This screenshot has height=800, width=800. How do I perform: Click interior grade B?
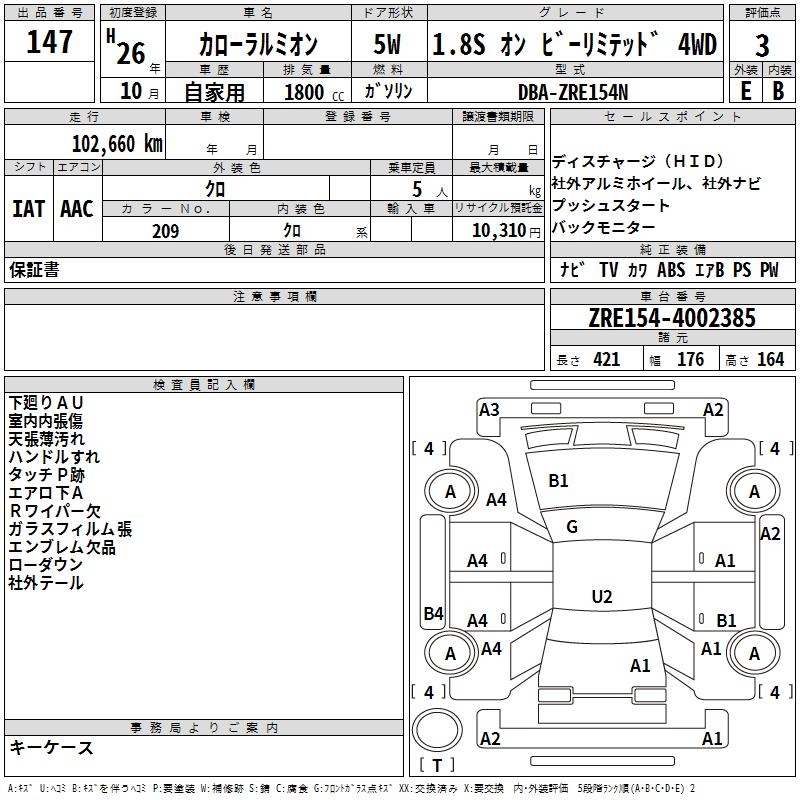coord(778,91)
